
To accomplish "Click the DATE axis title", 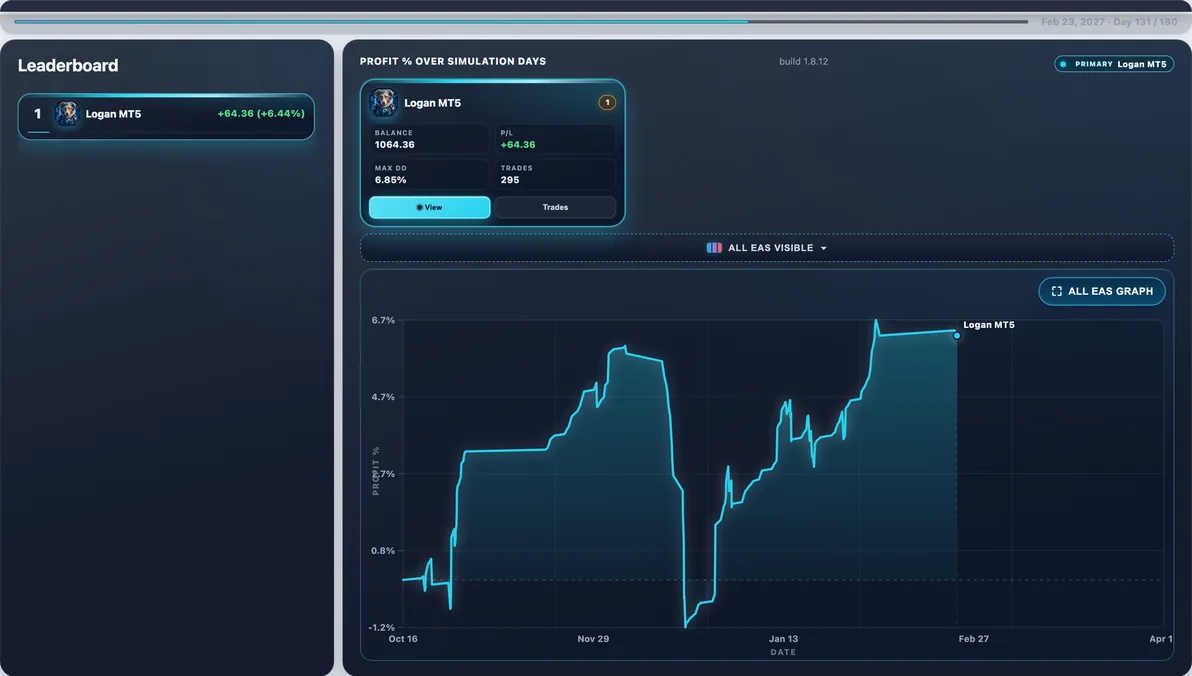I will click(x=783, y=652).
